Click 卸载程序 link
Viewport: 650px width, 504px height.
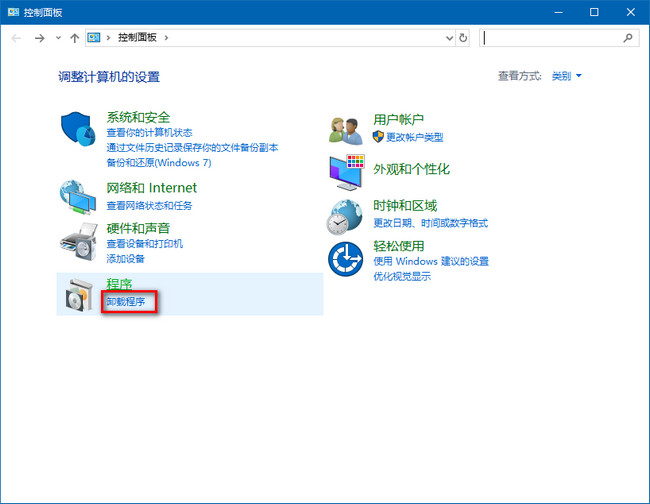[126, 302]
